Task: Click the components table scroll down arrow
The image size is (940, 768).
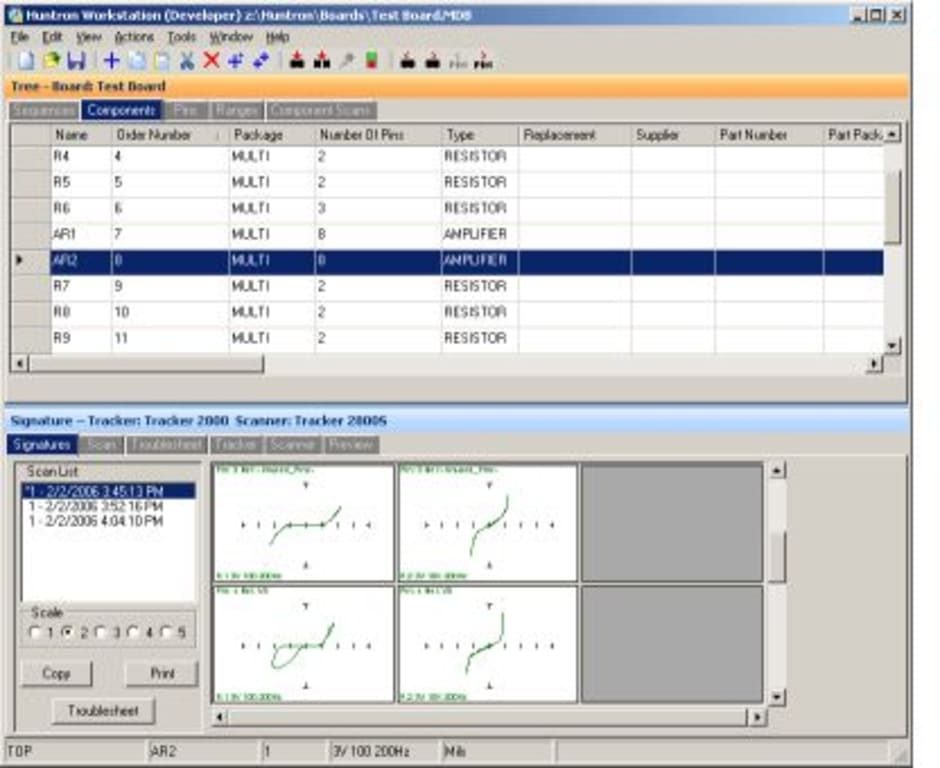Action: click(892, 345)
